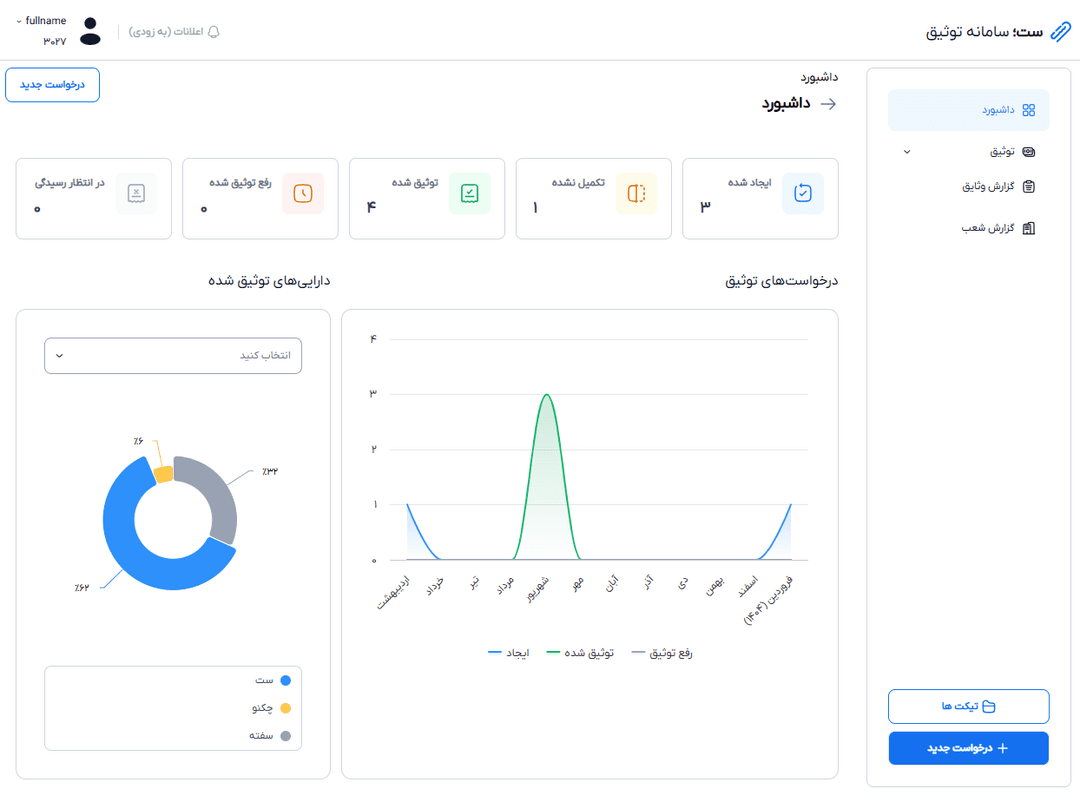Expand the توثیق sidebar submenu chevron
The width and height of the screenshot is (1080, 801).
click(907, 152)
